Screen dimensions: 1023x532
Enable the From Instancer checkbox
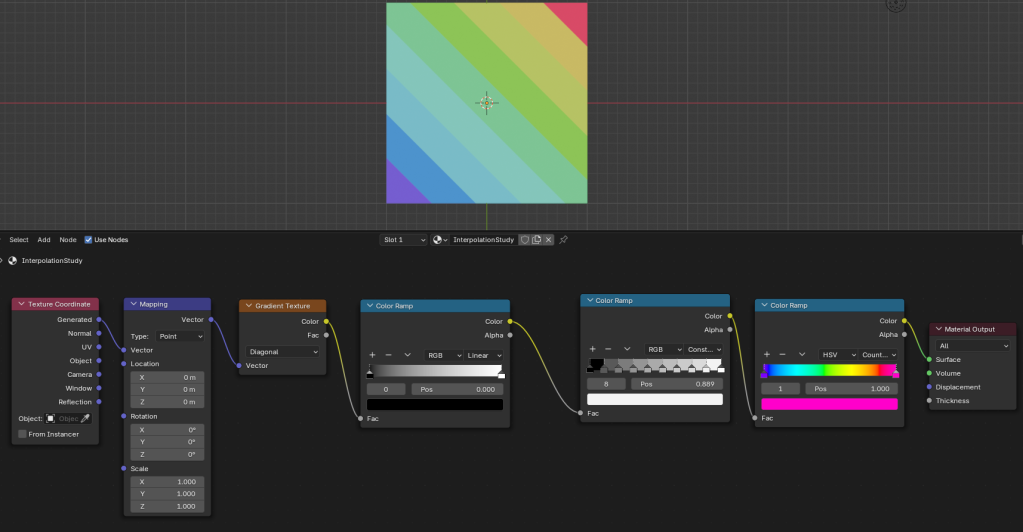(x=22, y=434)
